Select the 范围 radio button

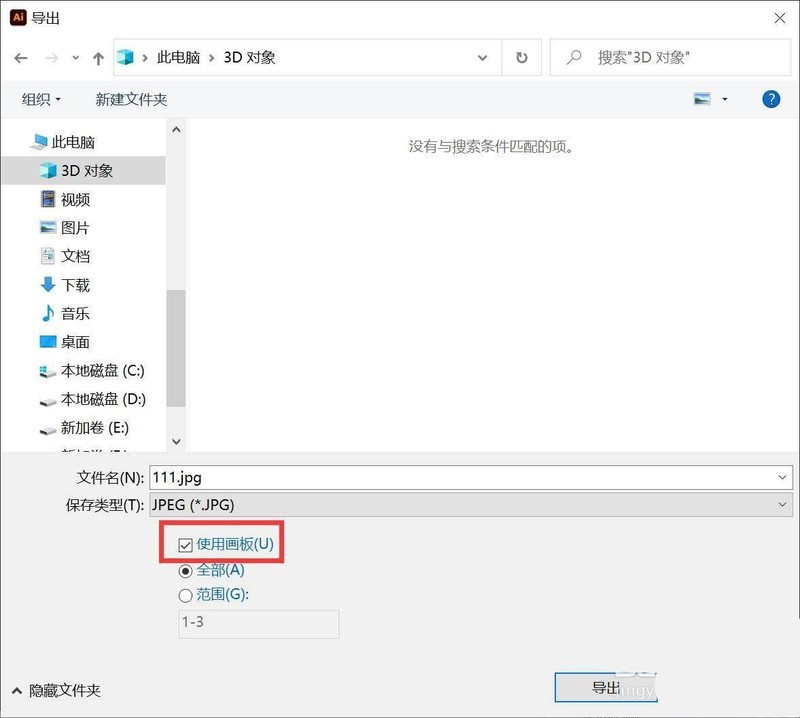(185, 595)
